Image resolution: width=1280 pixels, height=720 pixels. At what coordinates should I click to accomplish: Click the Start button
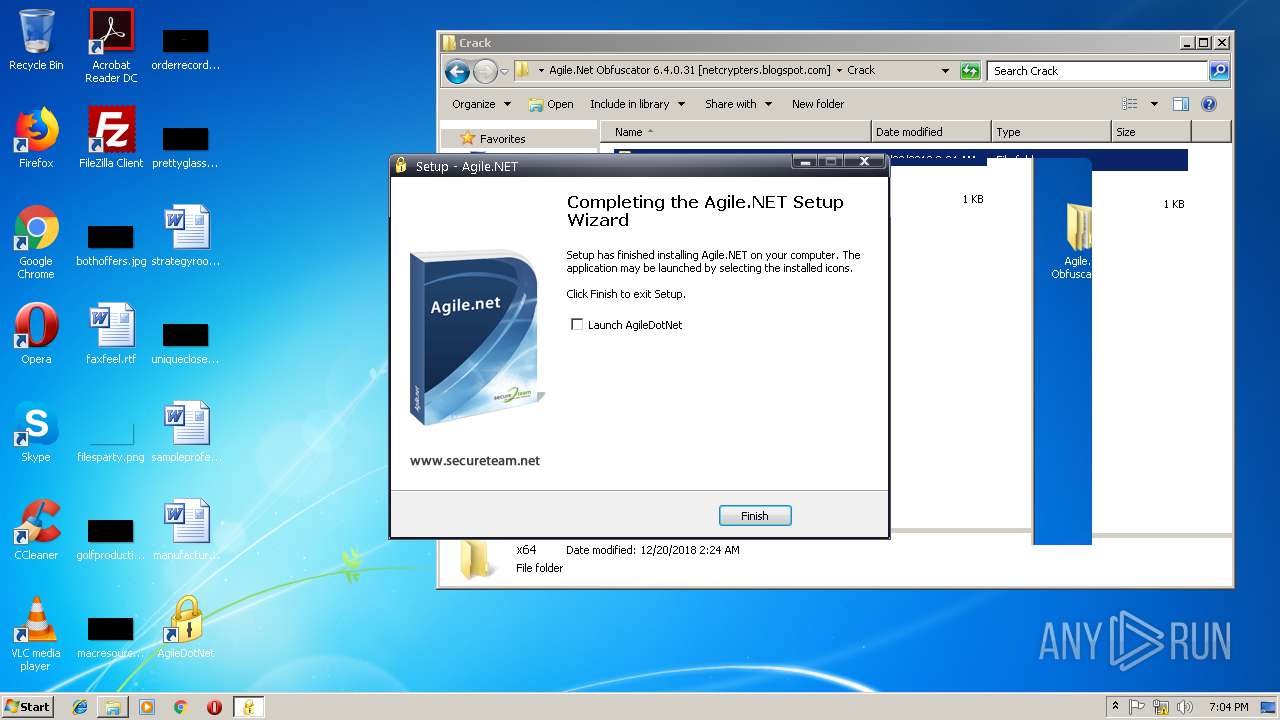point(28,707)
